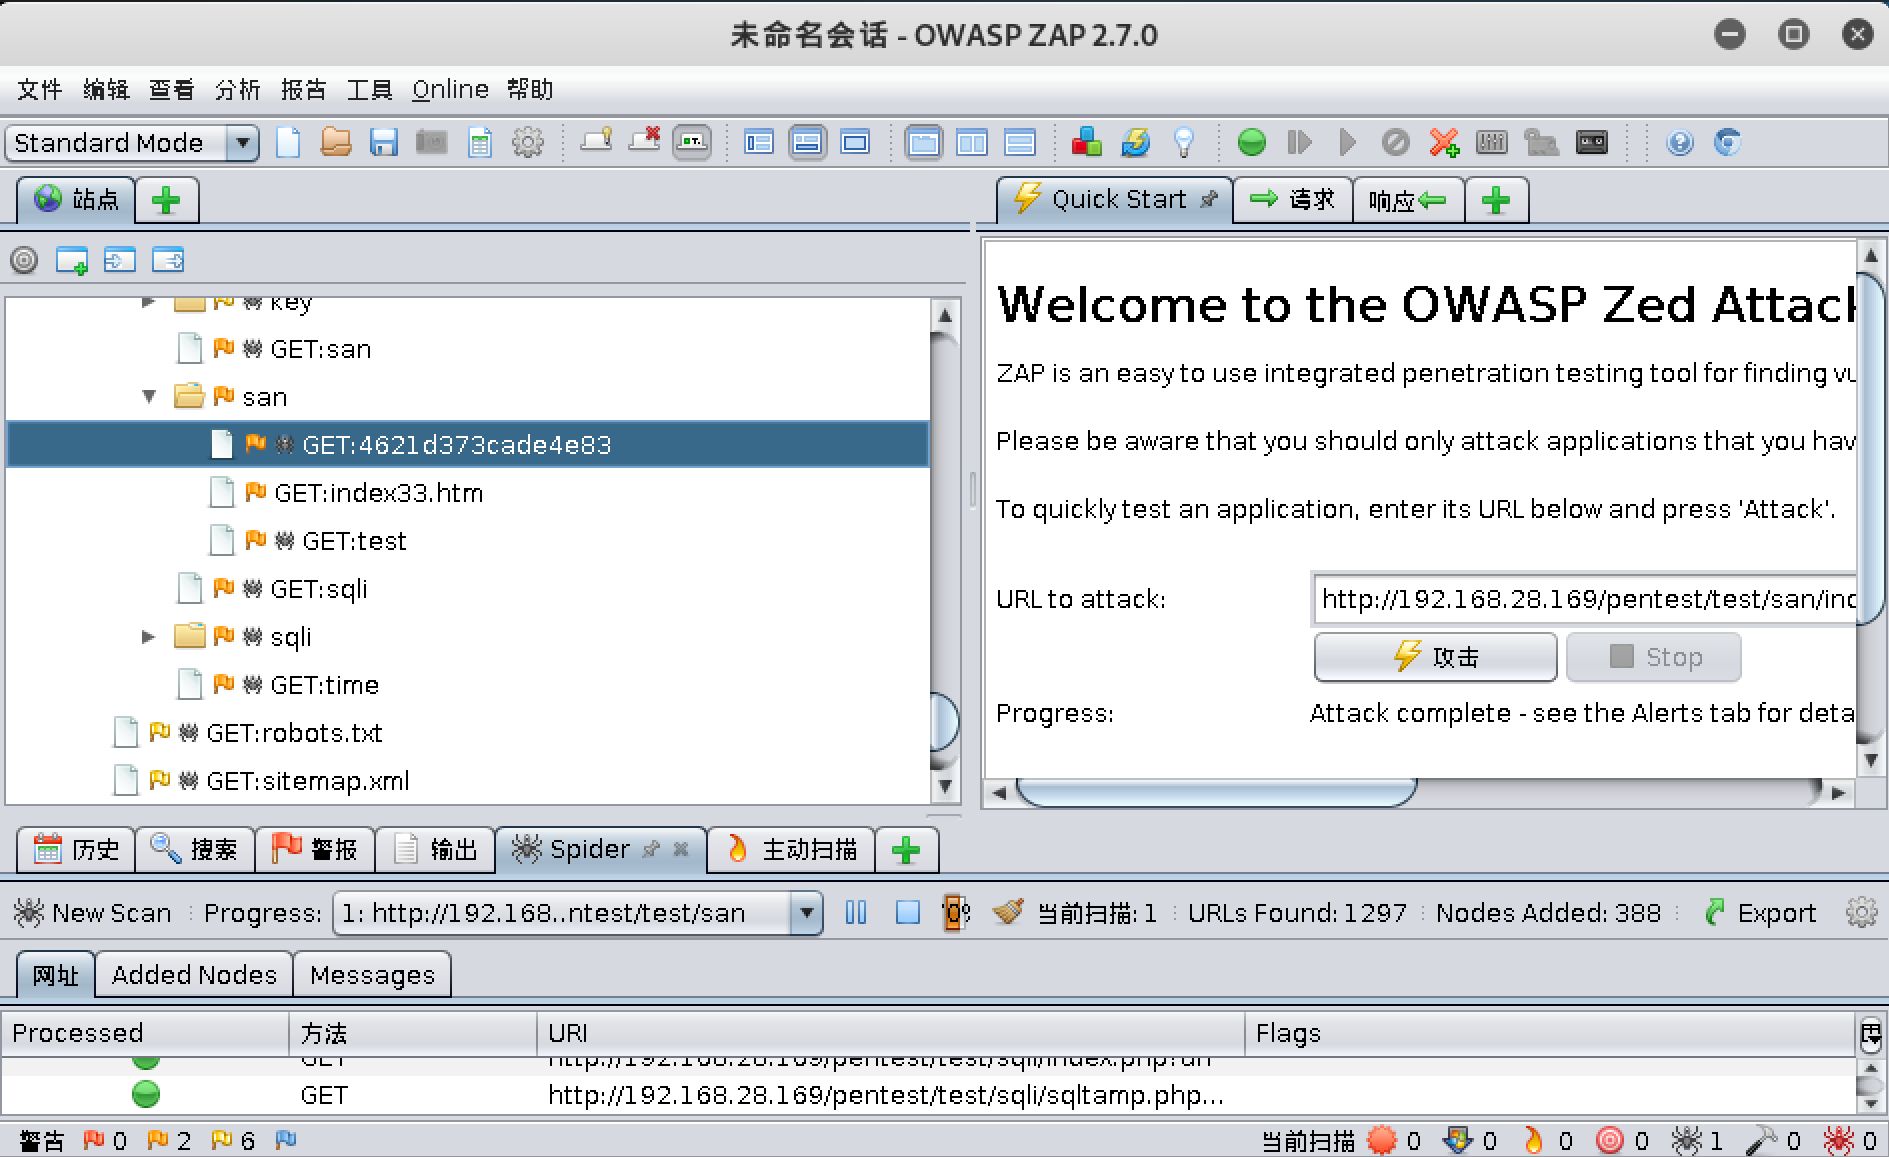Image resolution: width=1889 pixels, height=1157 pixels.
Task: Open the Online menu
Action: [450, 90]
